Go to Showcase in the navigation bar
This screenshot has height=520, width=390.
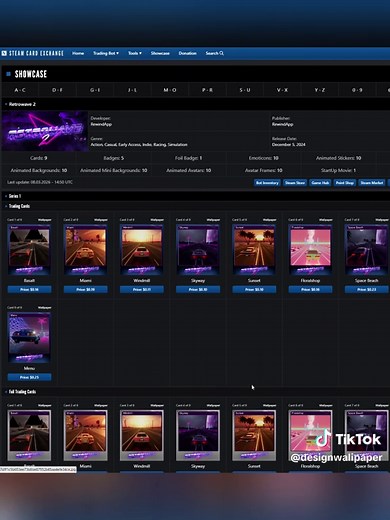(160, 53)
